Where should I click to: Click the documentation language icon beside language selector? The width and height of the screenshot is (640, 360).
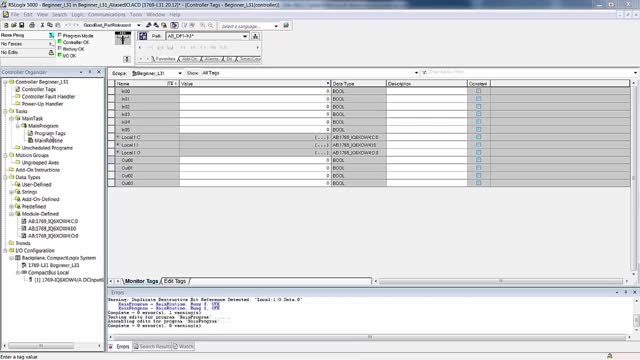286,25
